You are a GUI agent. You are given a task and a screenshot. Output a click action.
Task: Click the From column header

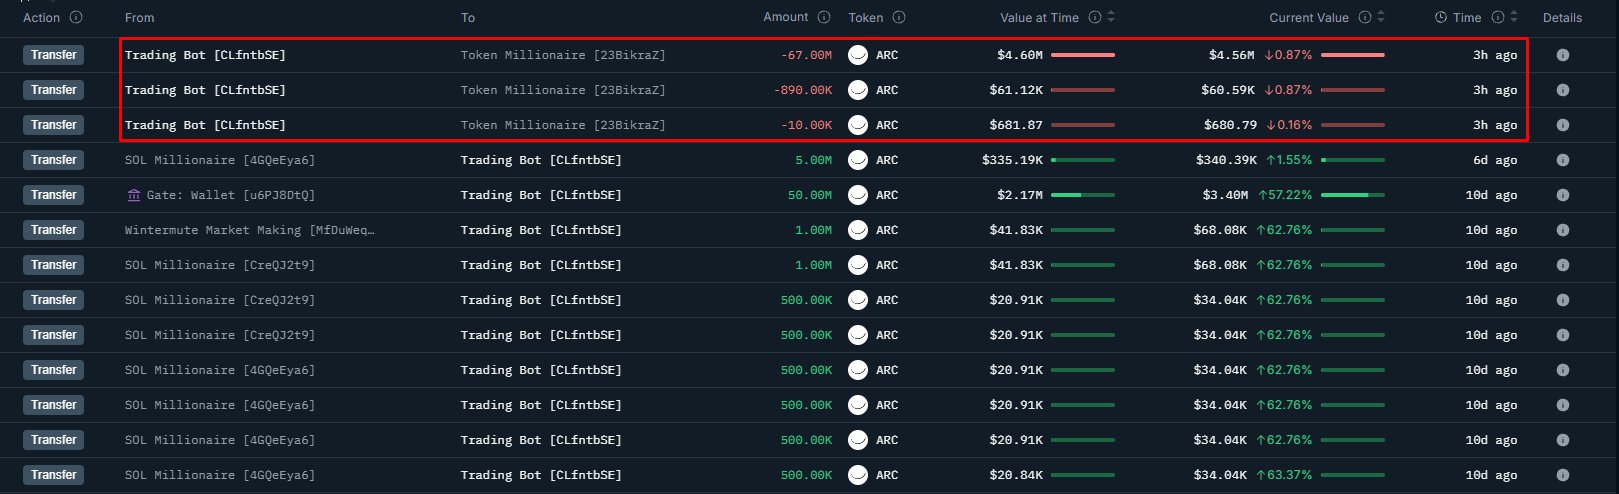click(x=140, y=18)
